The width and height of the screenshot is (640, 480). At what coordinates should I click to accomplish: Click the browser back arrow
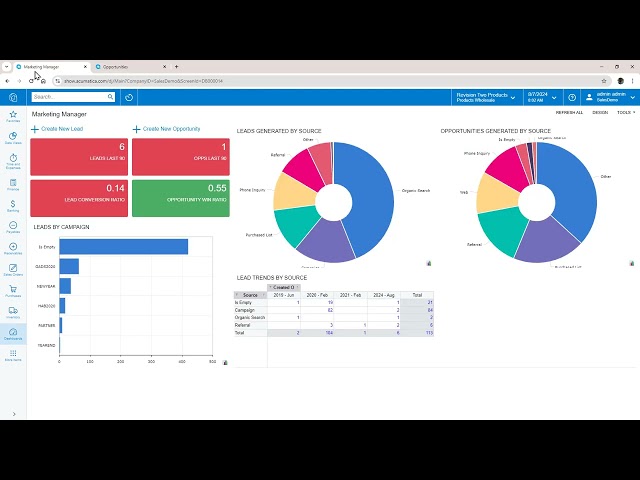[x=7, y=81]
